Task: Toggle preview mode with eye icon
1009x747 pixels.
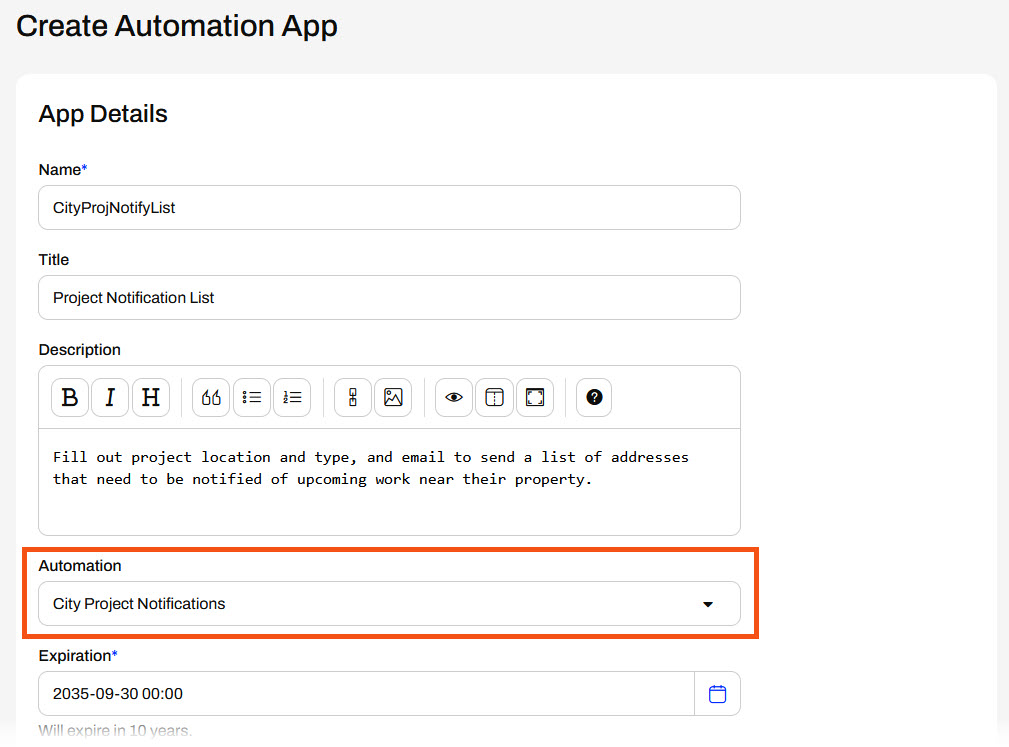Action: tap(454, 397)
